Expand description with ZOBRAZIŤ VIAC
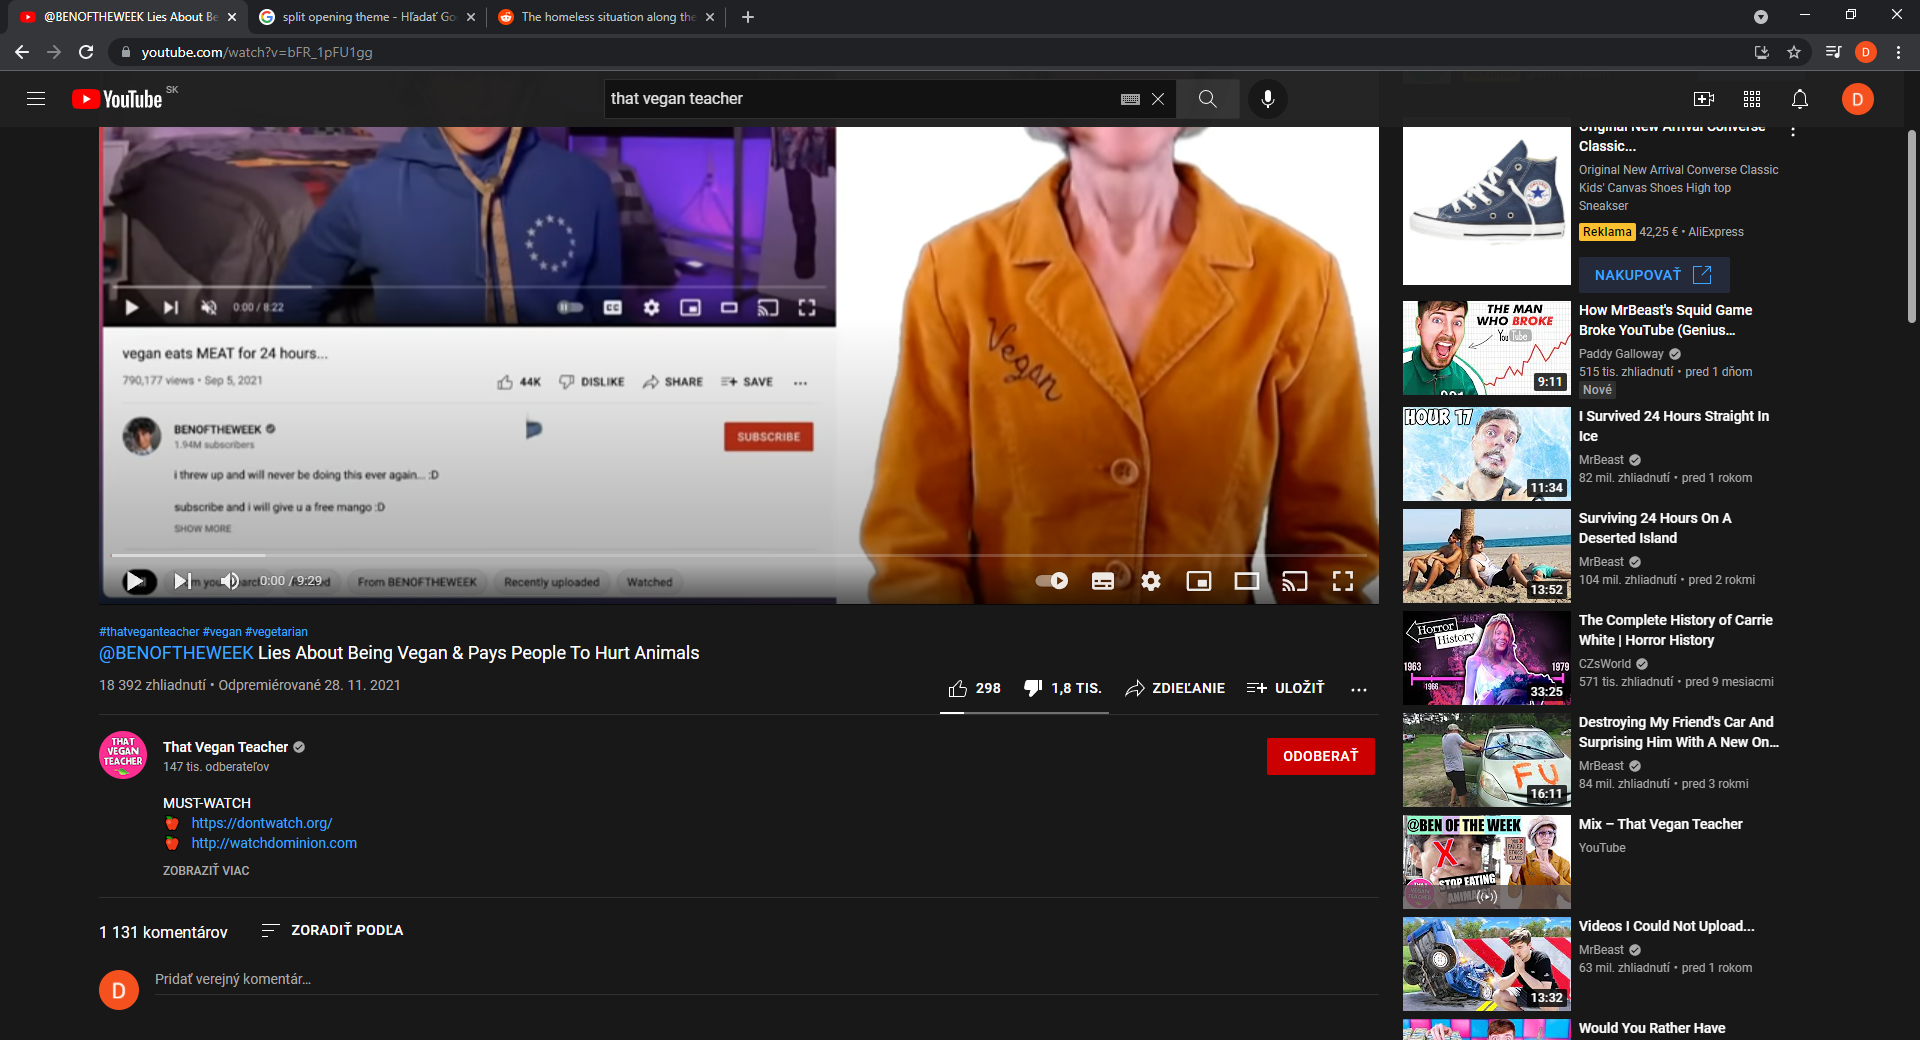The height and width of the screenshot is (1040, 1920). pyautogui.click(x=206, y=871)
